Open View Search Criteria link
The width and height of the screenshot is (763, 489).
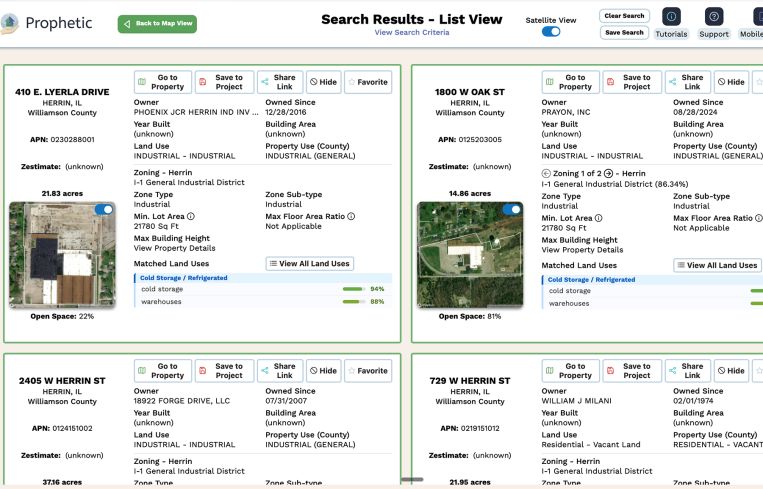tap(412, 32)
